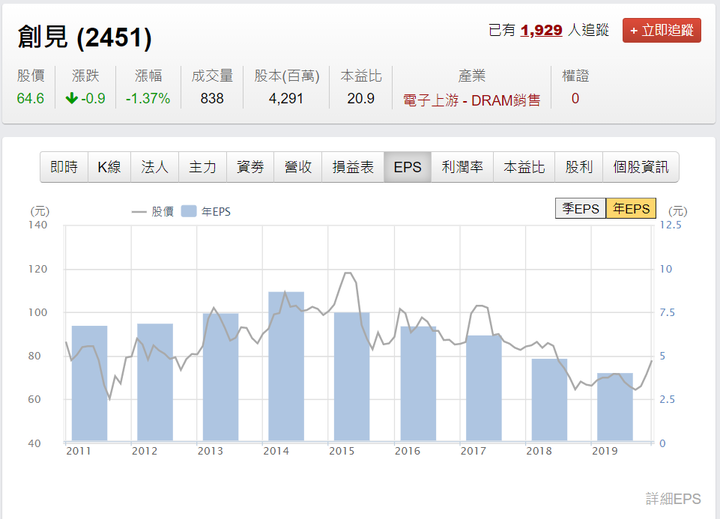Click the 2016 annual EPS bar

click(418, 384)
